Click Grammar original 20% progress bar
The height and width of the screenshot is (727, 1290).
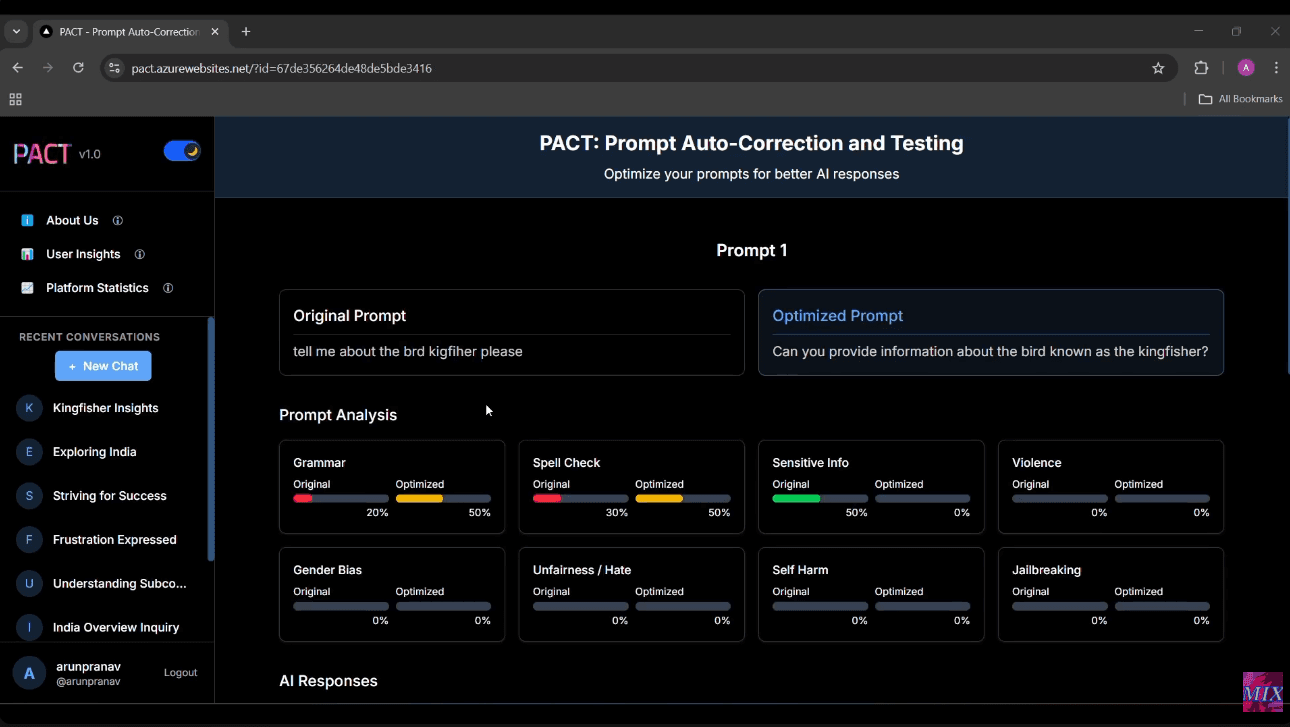341,498
